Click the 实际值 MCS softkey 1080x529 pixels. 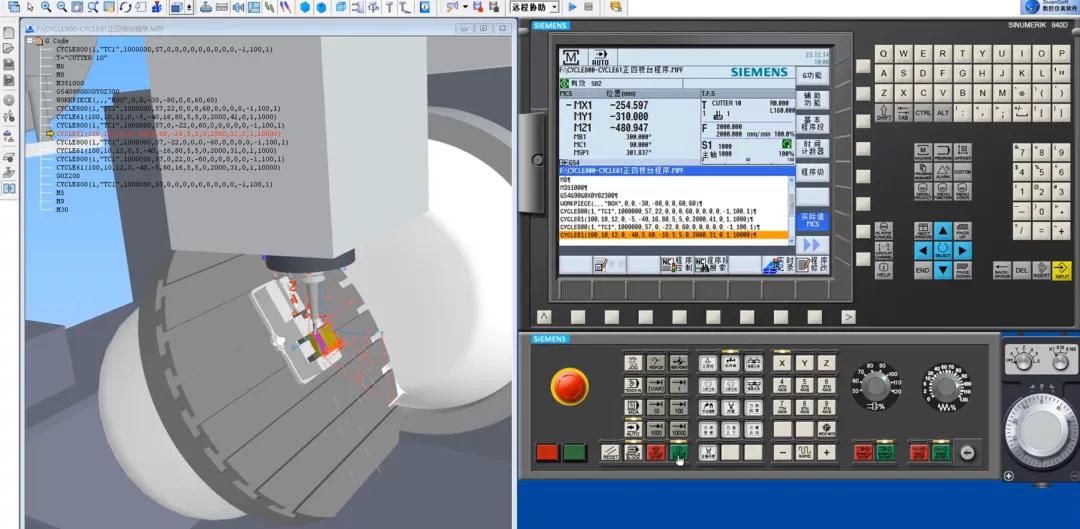pos(812,220)
